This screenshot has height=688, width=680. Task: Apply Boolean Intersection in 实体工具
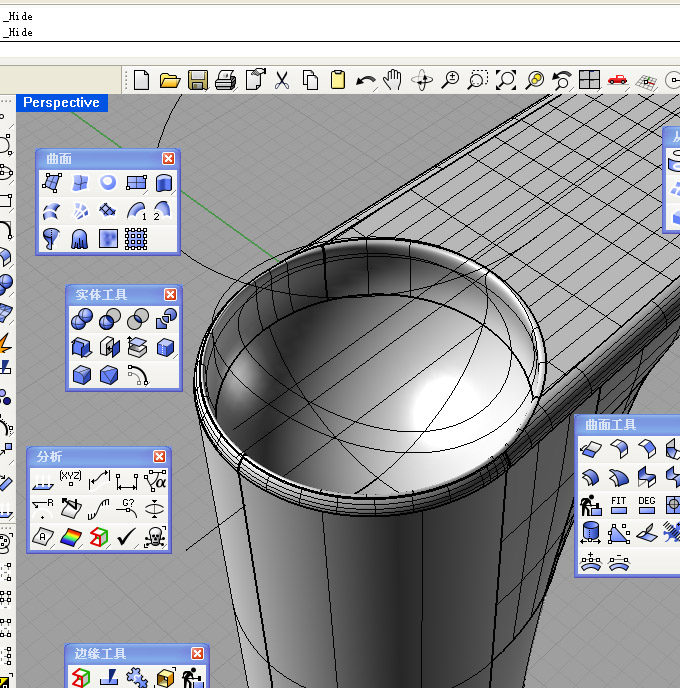pos(138,319)
